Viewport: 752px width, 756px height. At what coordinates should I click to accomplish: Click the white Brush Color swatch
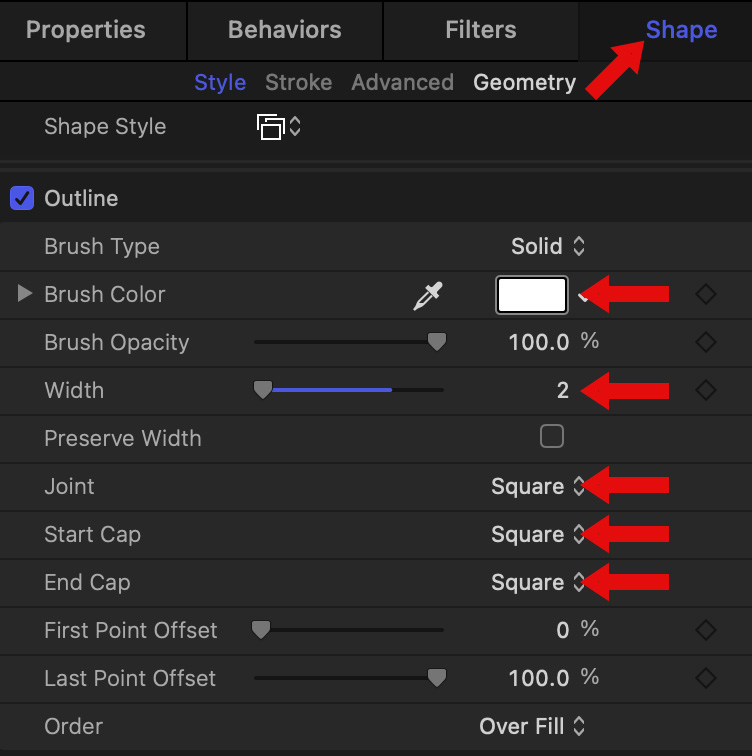click(x=532, y=295)
